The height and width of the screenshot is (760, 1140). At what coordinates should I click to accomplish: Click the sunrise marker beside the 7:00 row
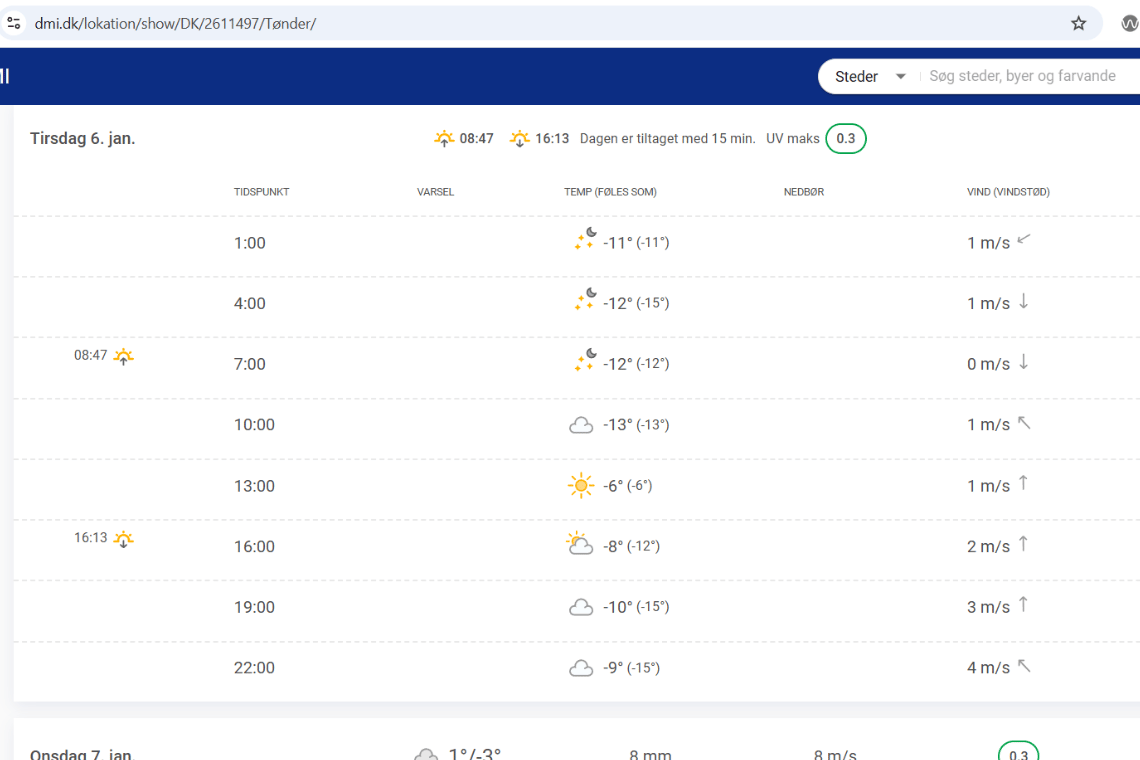123,356
